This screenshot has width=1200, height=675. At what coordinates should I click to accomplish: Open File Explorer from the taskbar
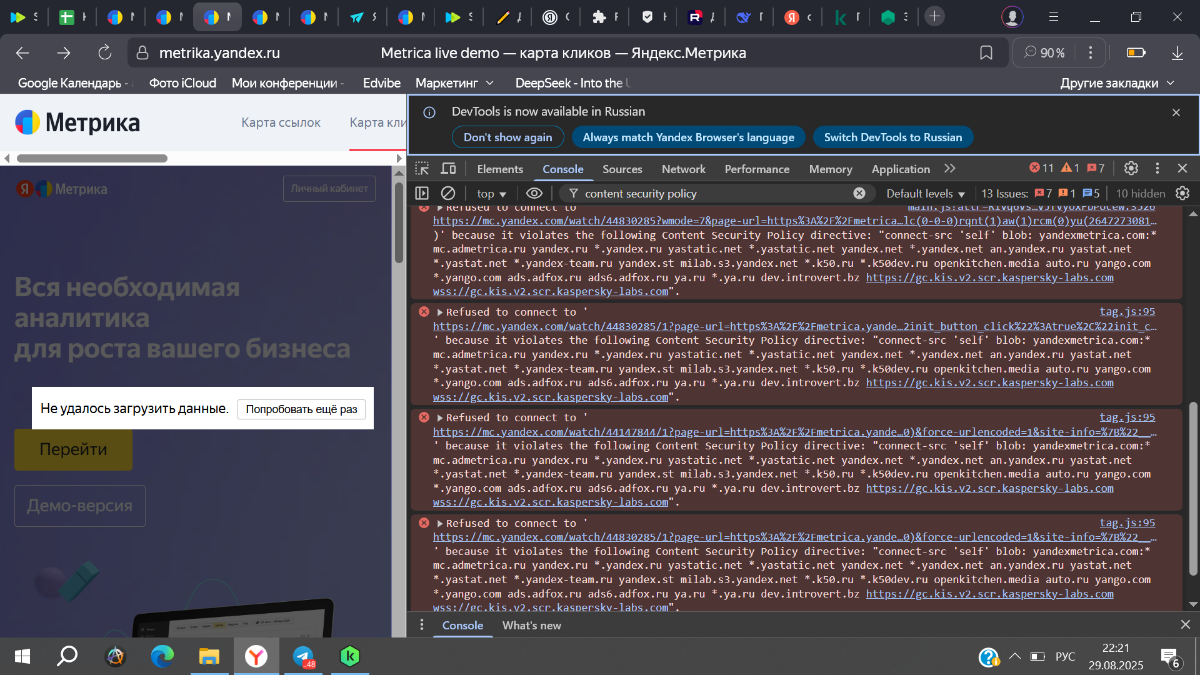[209, 656]
